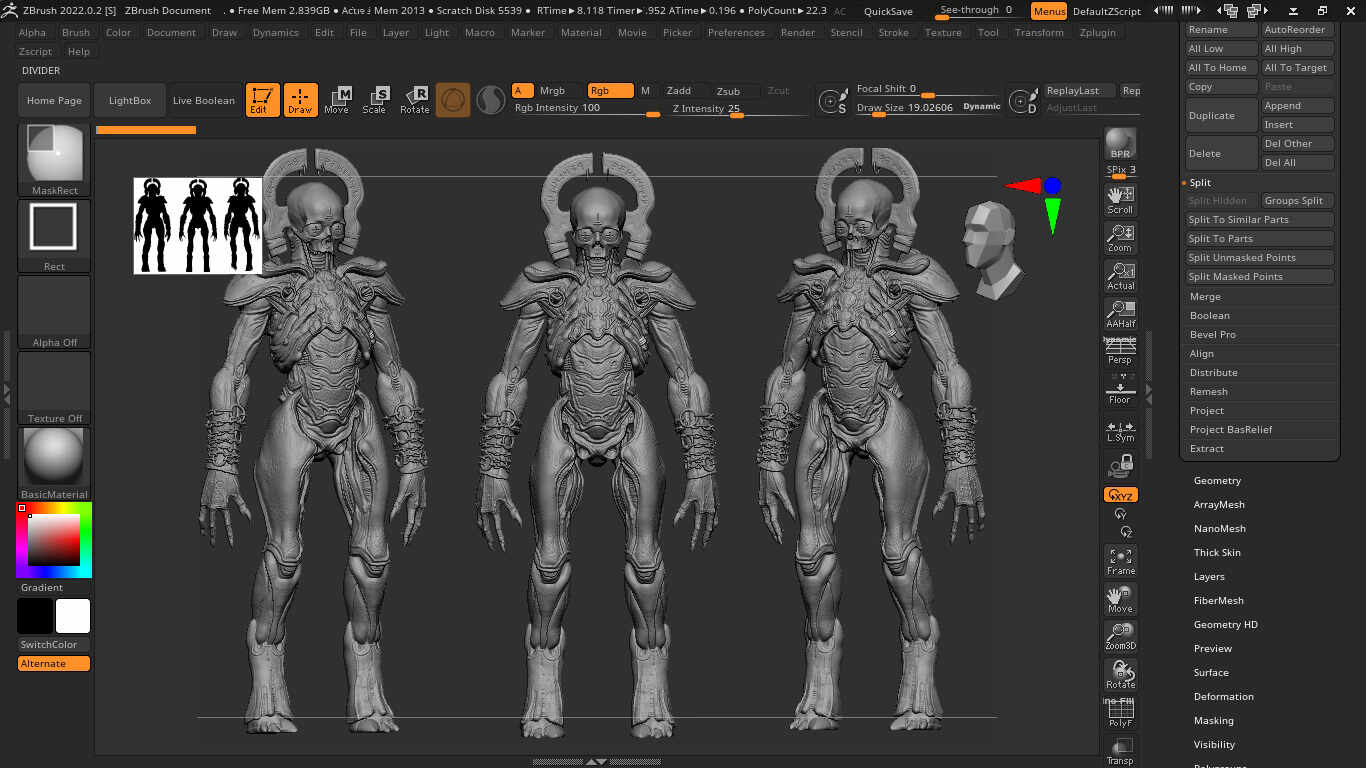The image size is (1366, 768).
Task: Pick a color in the color picker square
Action: tap(53, 540)
